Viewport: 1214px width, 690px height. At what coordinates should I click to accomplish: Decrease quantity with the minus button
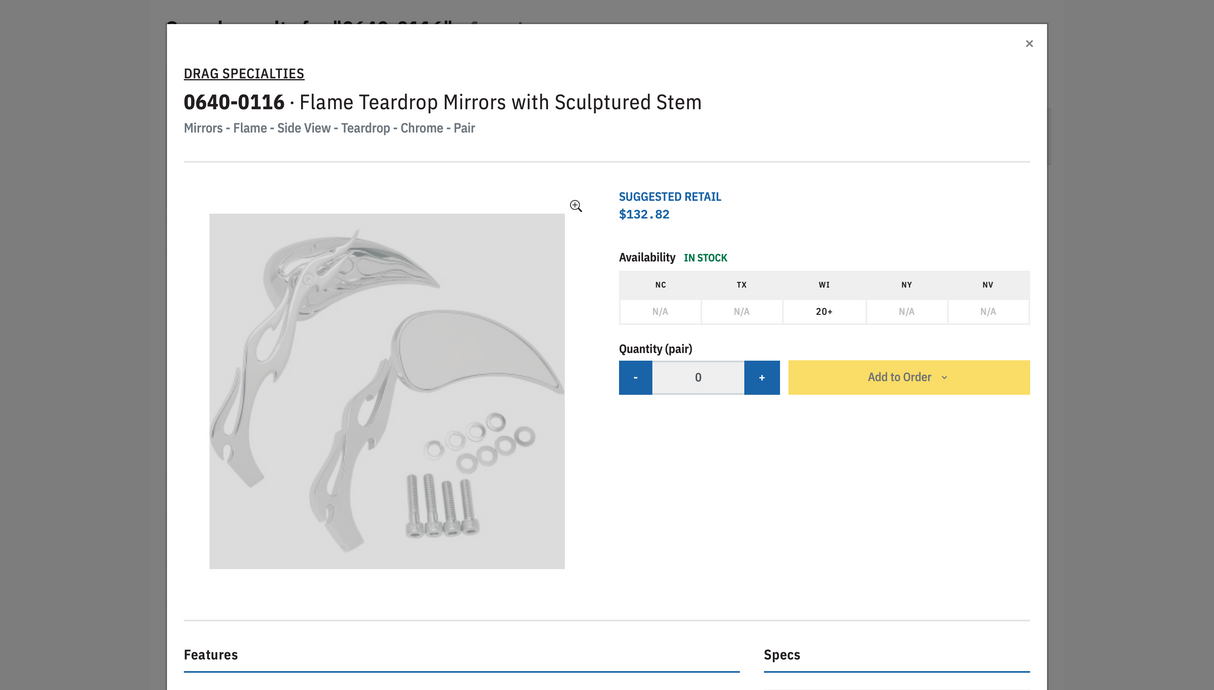point(635,377)
